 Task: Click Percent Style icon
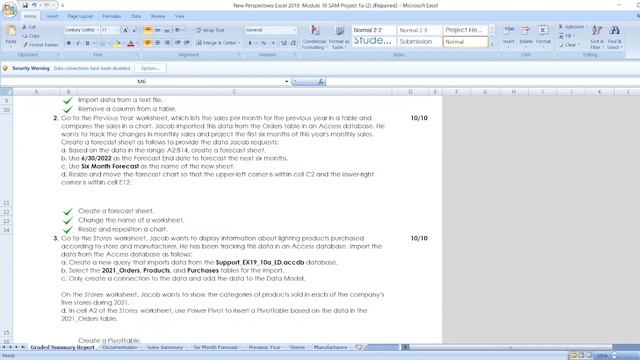pos(264,43)
